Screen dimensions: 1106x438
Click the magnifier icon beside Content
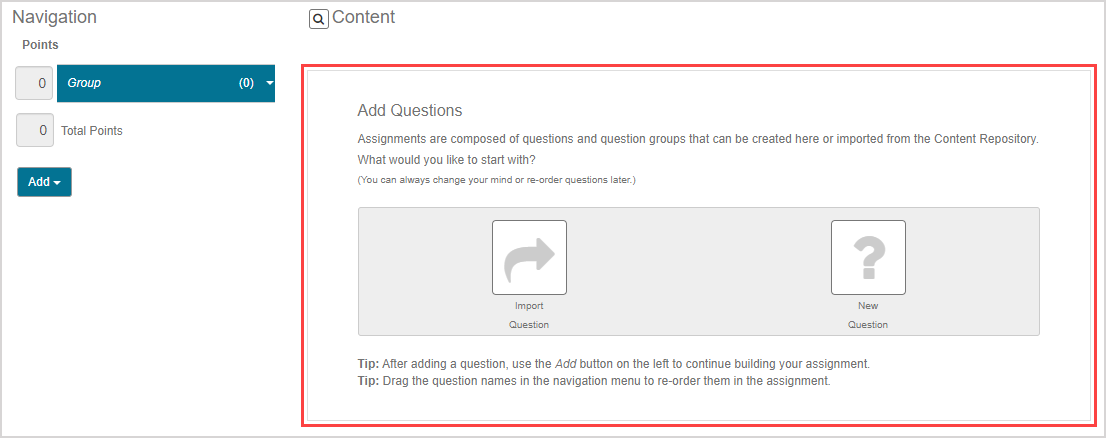(x=319, y=19)
